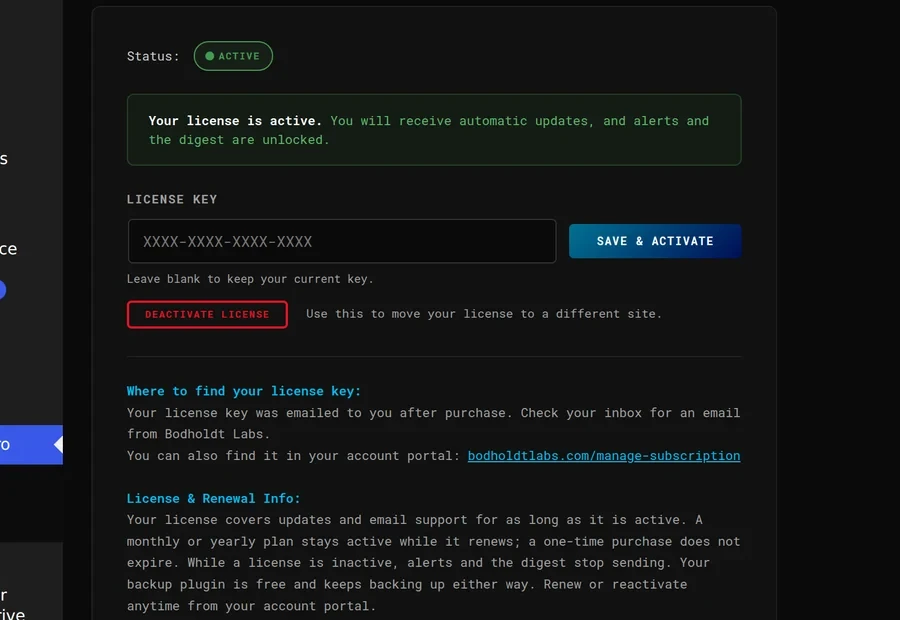The image size is (900, 620).
Task: Click 'Leave blank to keep your current key.' hint
Action: tap(250, 279)
